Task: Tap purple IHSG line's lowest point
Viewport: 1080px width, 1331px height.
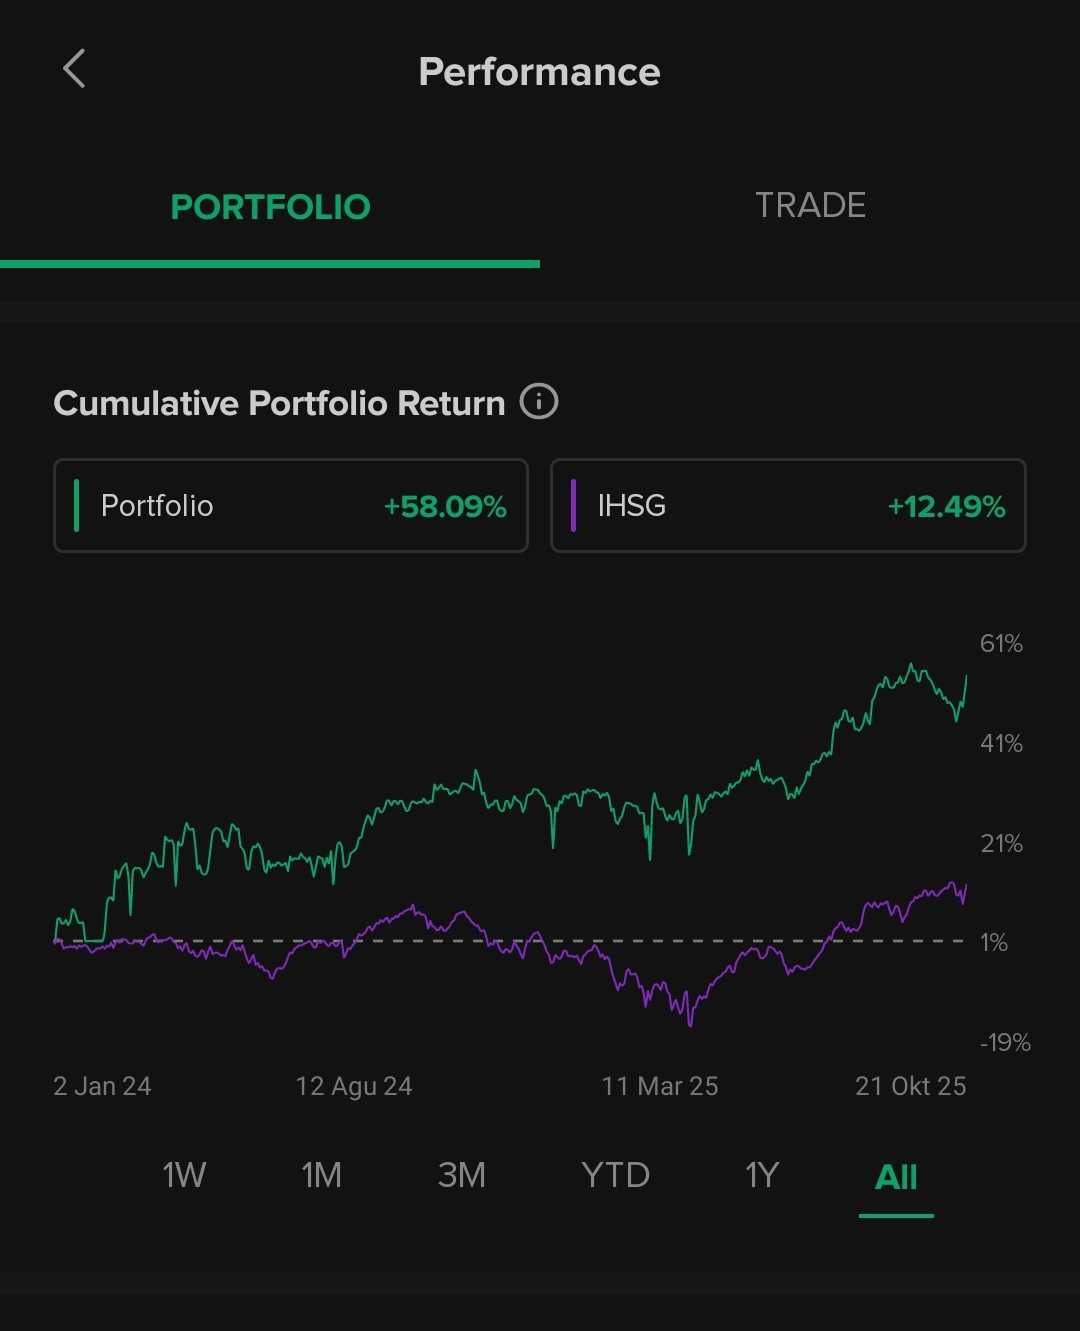Action: [x=690, y=1024]
